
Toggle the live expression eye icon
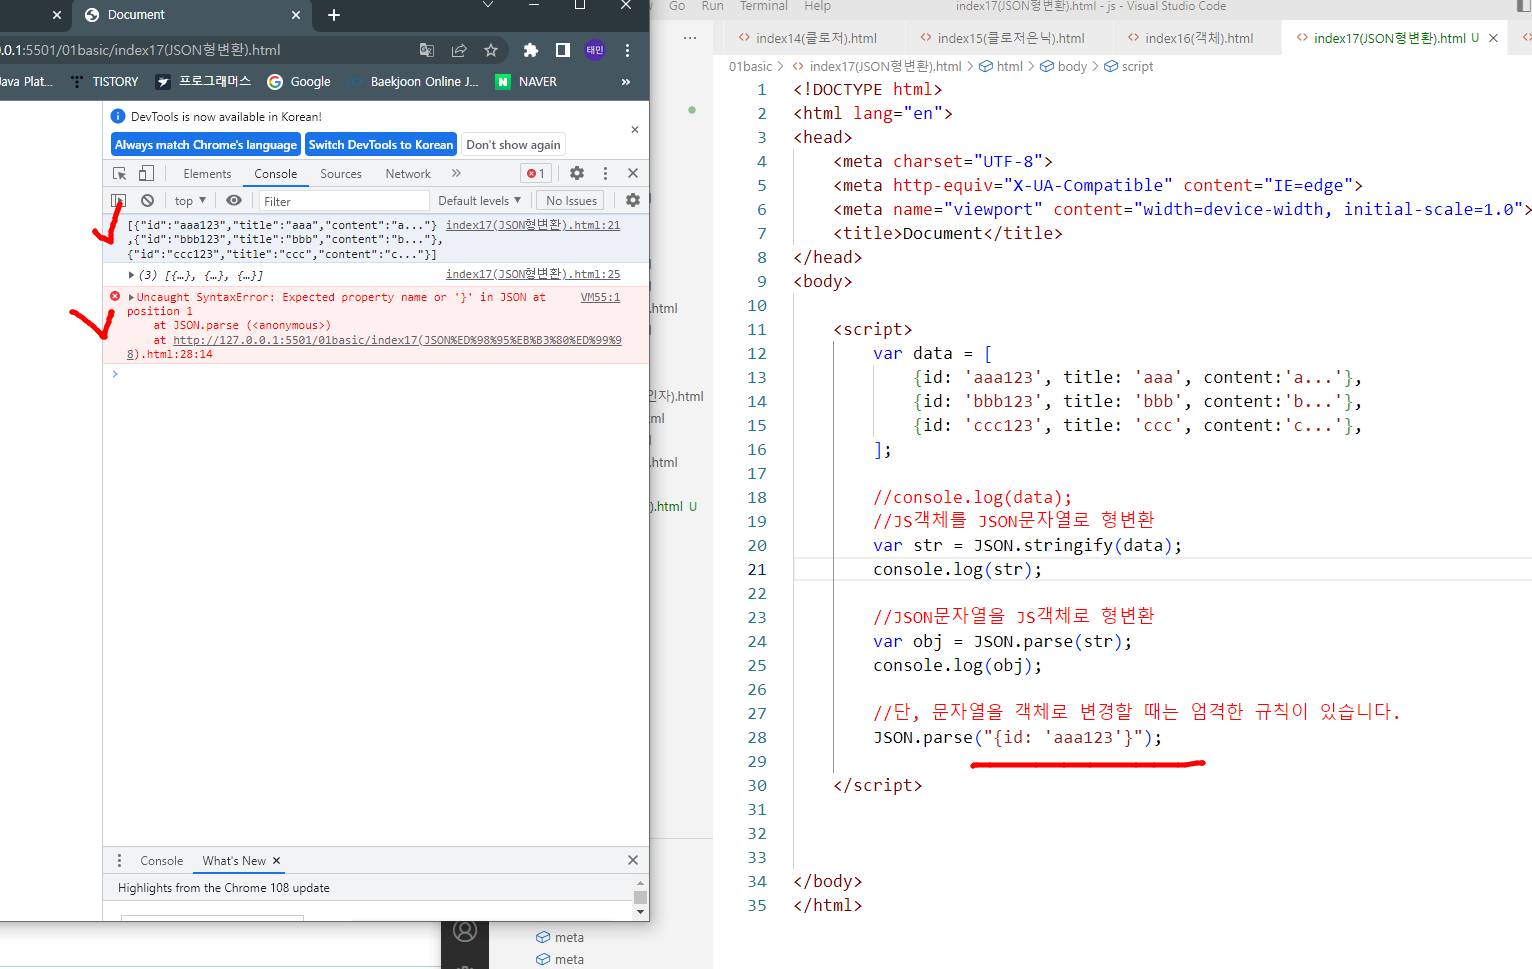pos(234,201)
